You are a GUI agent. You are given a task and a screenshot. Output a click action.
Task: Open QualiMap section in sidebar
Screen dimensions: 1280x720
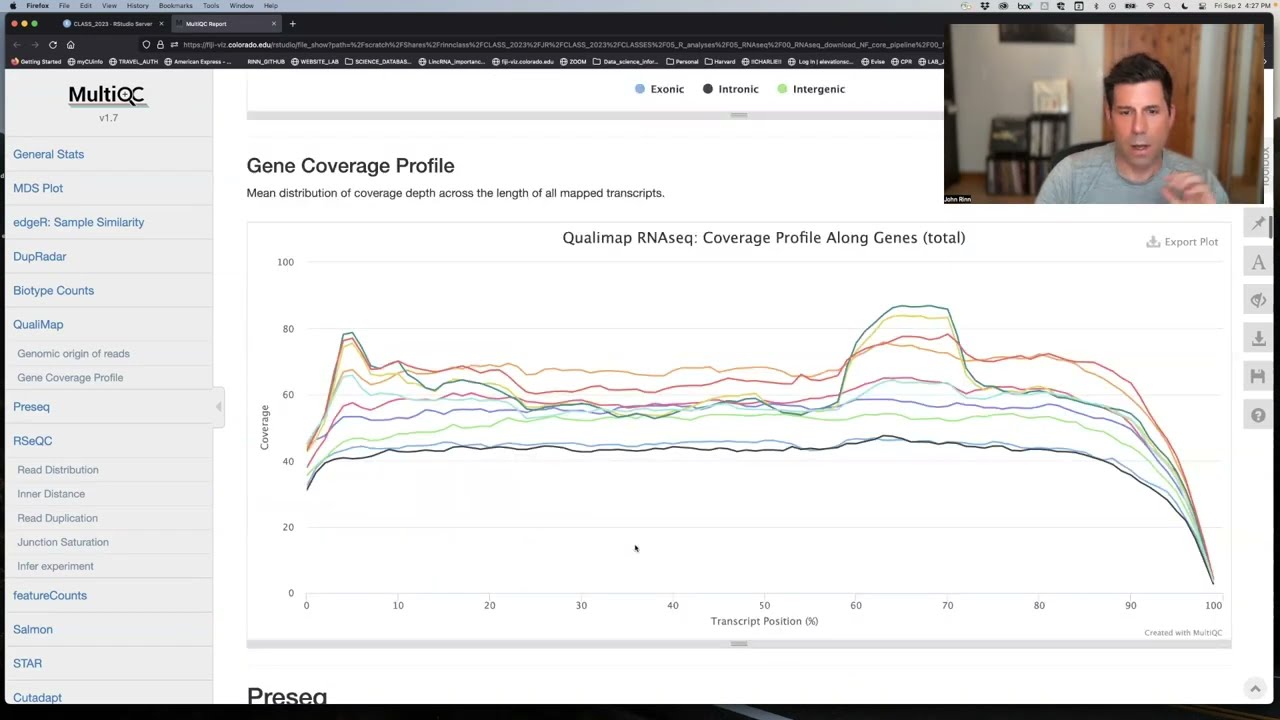tap(38, 324)
